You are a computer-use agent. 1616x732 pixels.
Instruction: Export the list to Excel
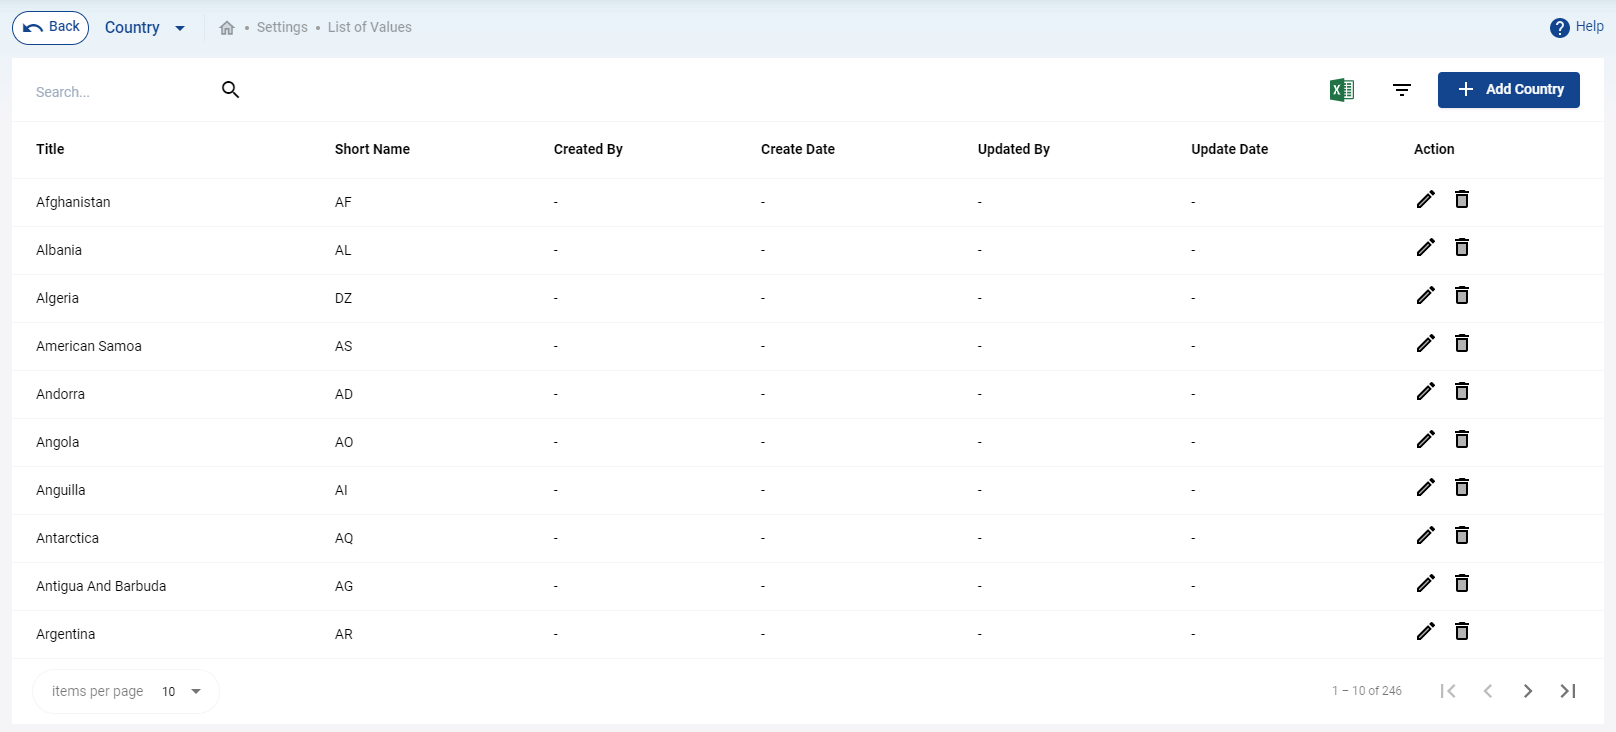(1342, 90)
